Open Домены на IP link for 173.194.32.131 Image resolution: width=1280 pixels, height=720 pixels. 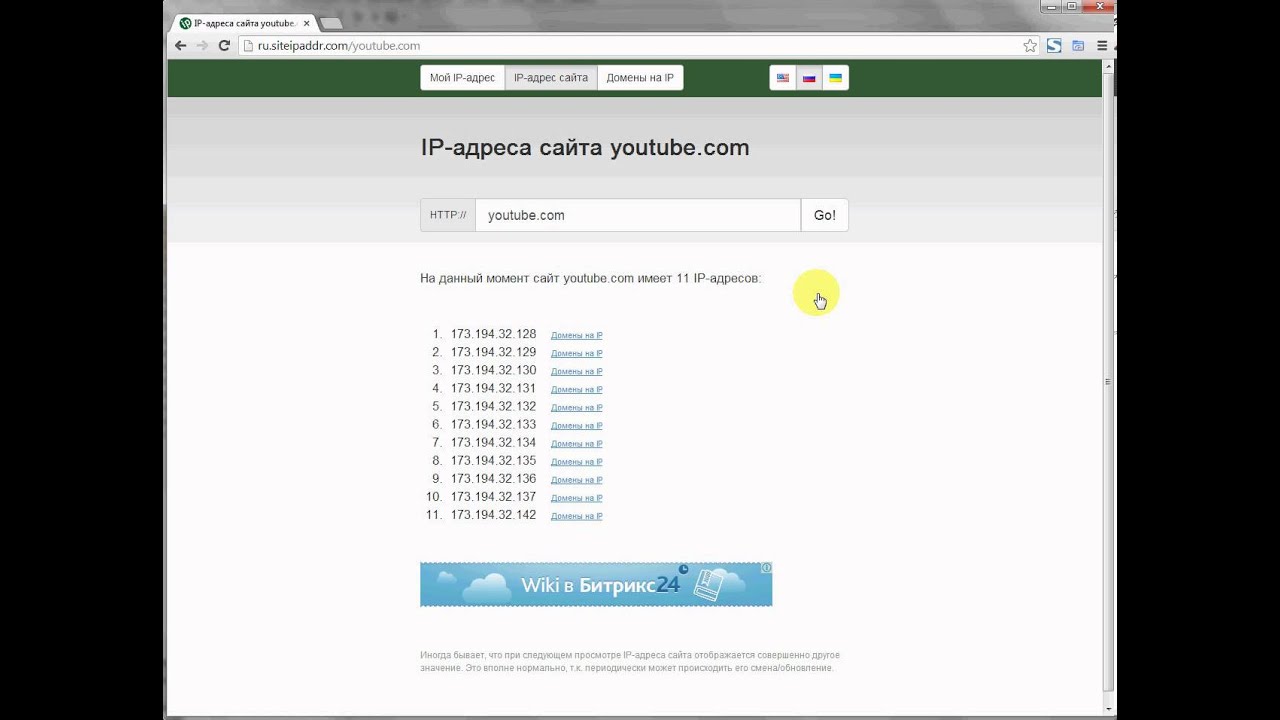577,390
